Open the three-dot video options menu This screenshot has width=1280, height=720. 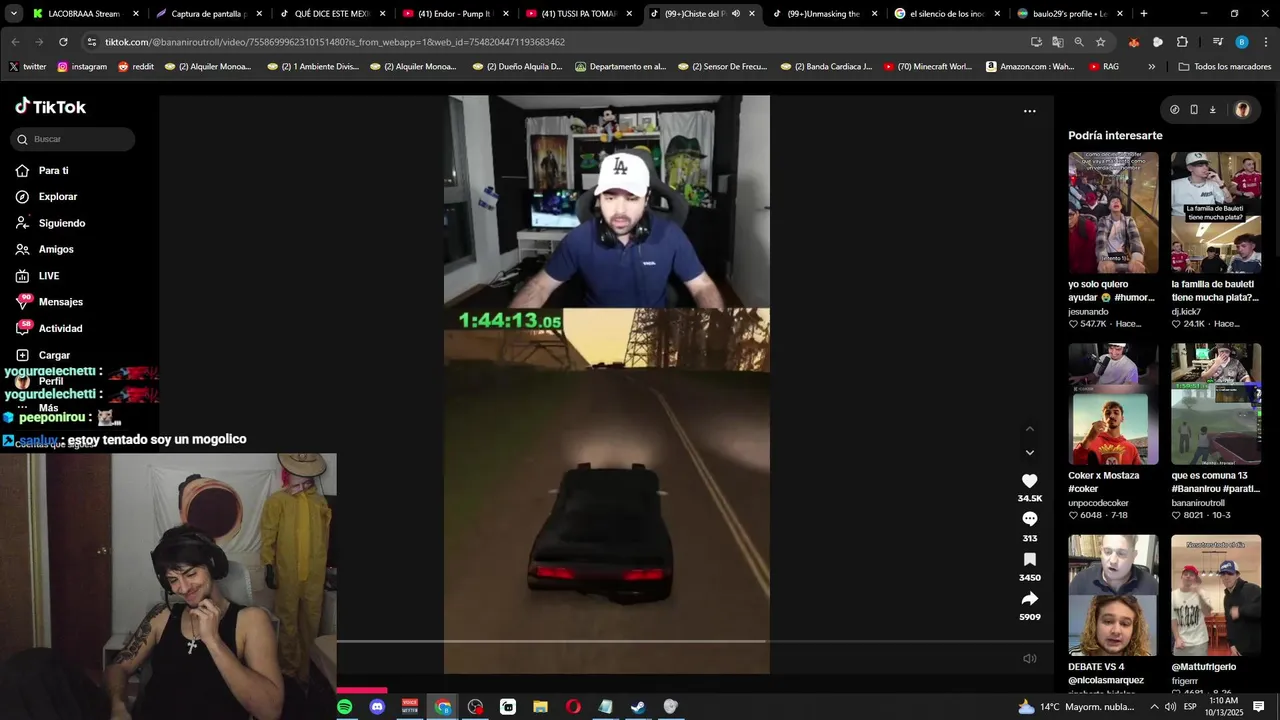[1030, 111]
